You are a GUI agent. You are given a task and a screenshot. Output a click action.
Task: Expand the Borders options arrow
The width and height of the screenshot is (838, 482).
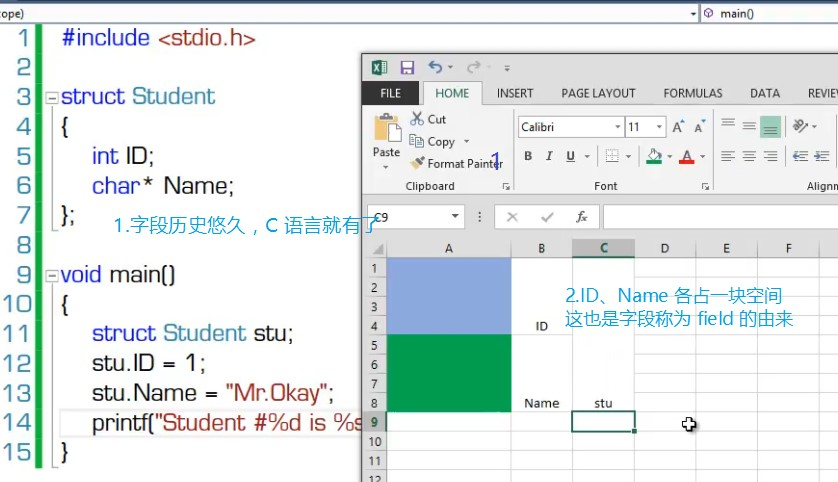pyautogui.click(x=628, y=157)
